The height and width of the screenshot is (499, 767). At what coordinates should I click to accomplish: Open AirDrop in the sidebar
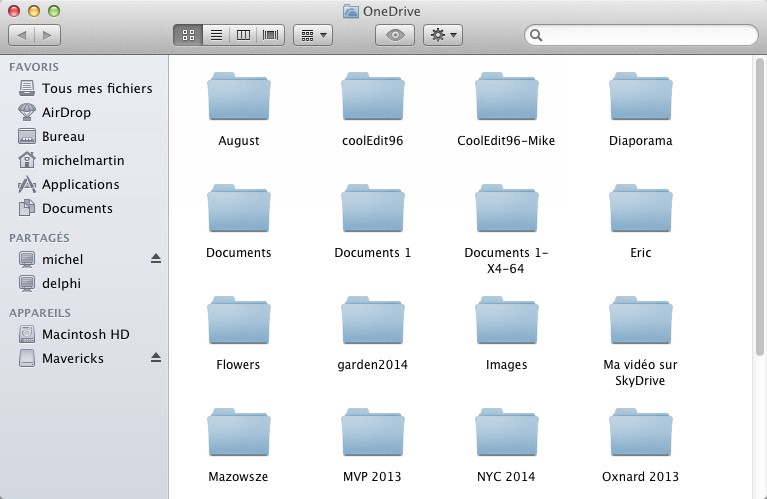tap(66, 112)
